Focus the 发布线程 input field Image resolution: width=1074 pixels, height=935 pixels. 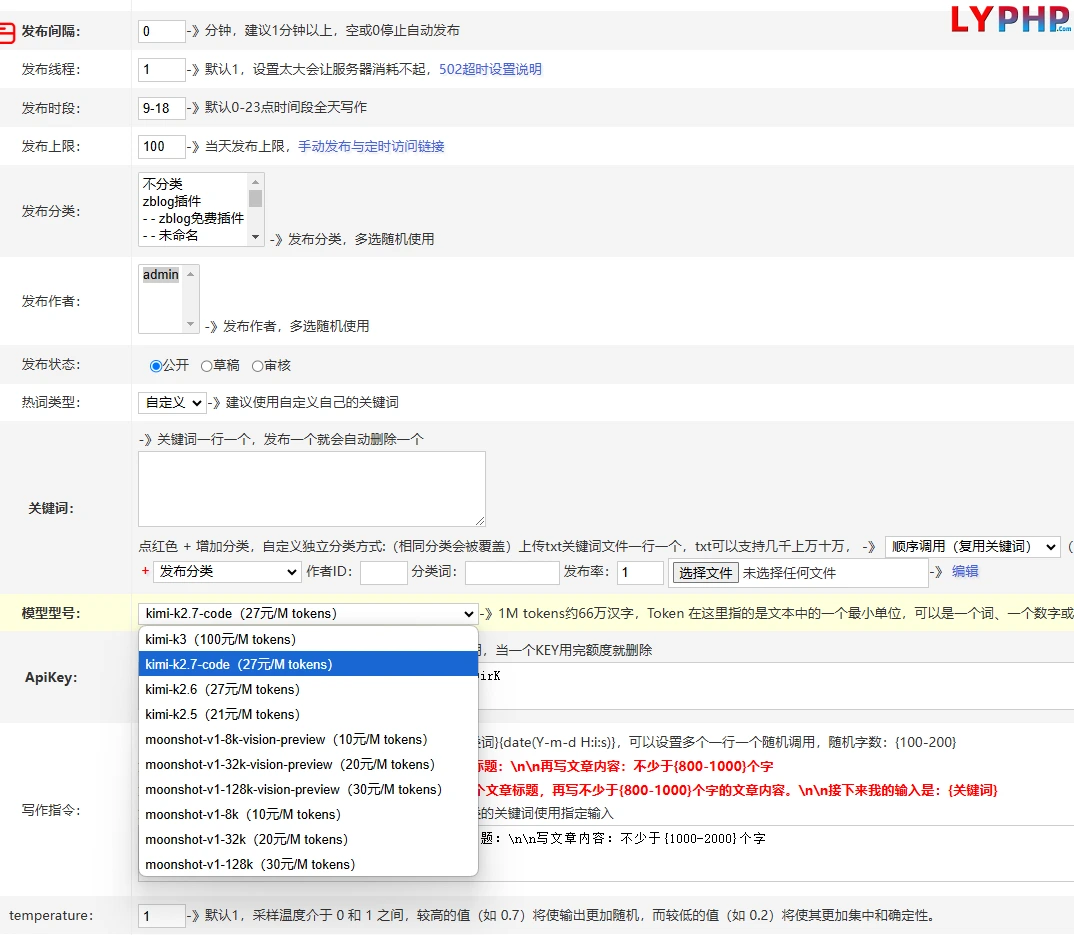pyautogui.click(x=162, y=69)
